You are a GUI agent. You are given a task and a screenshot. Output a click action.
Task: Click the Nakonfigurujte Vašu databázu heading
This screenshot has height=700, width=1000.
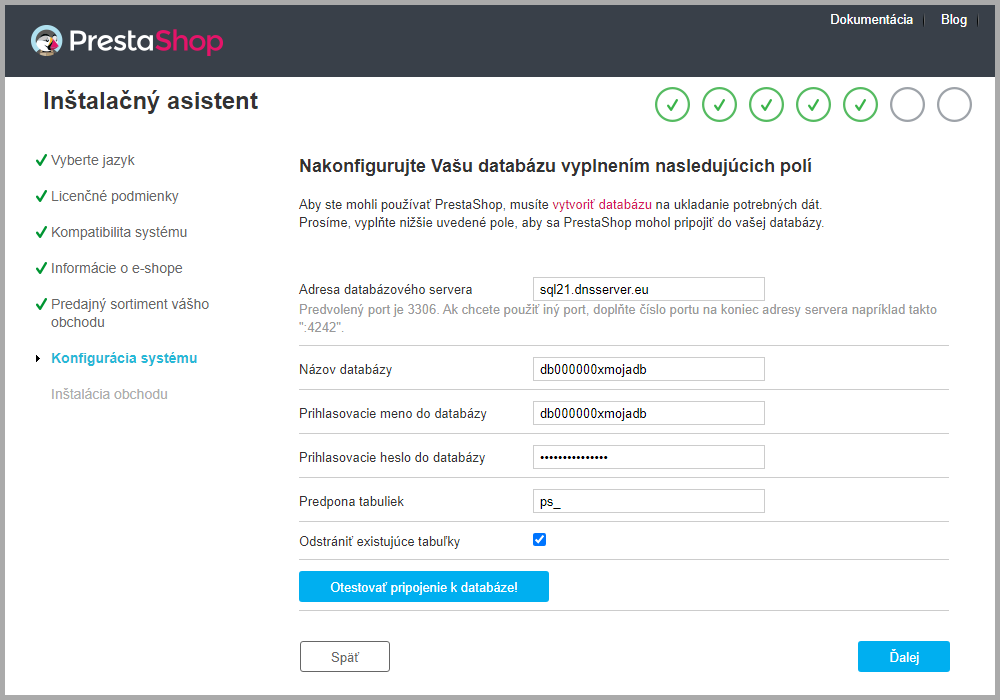(555, 166)
